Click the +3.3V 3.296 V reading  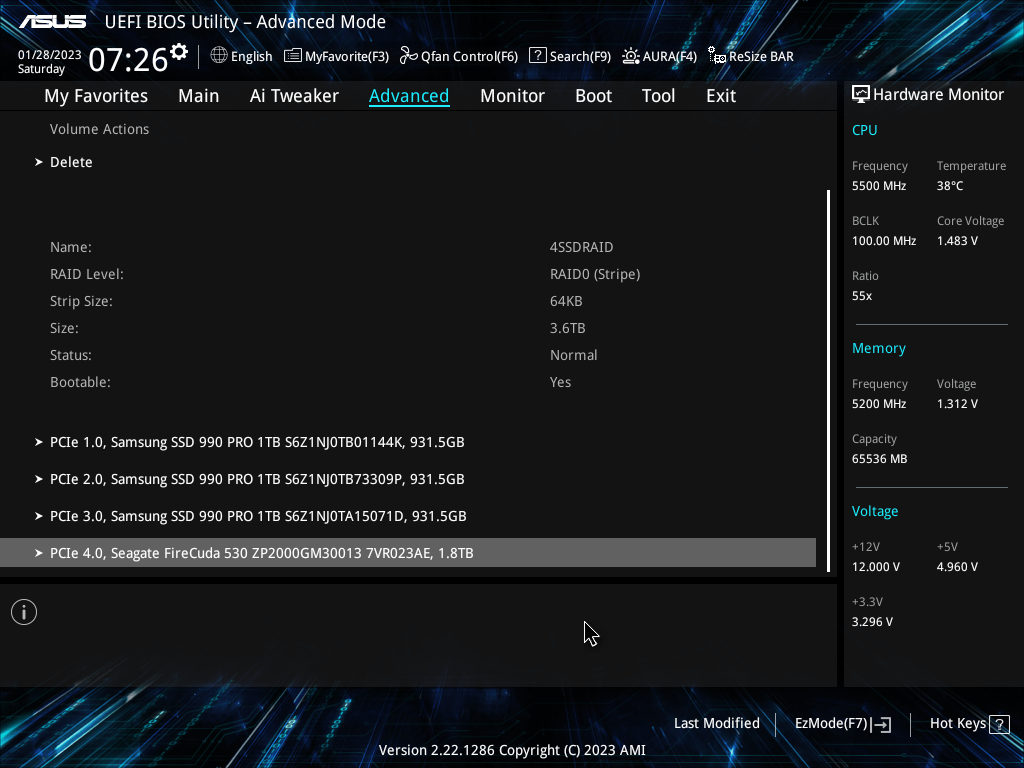[x=872, y=622]
